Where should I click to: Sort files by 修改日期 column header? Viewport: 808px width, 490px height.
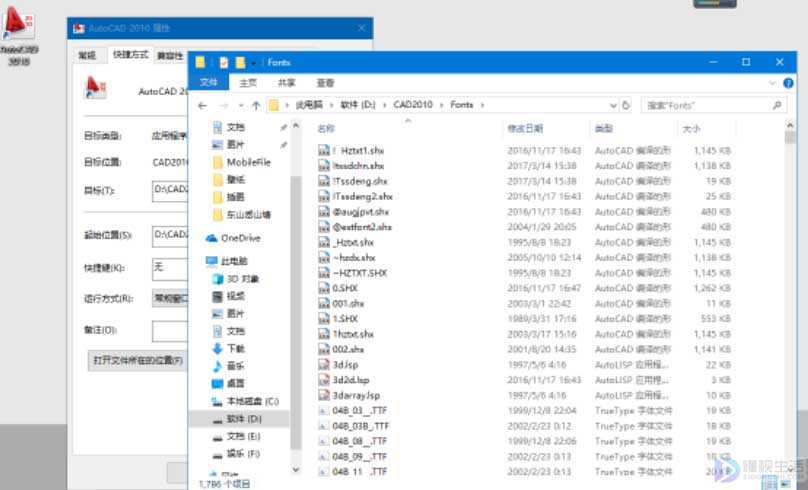pos(525,128)
